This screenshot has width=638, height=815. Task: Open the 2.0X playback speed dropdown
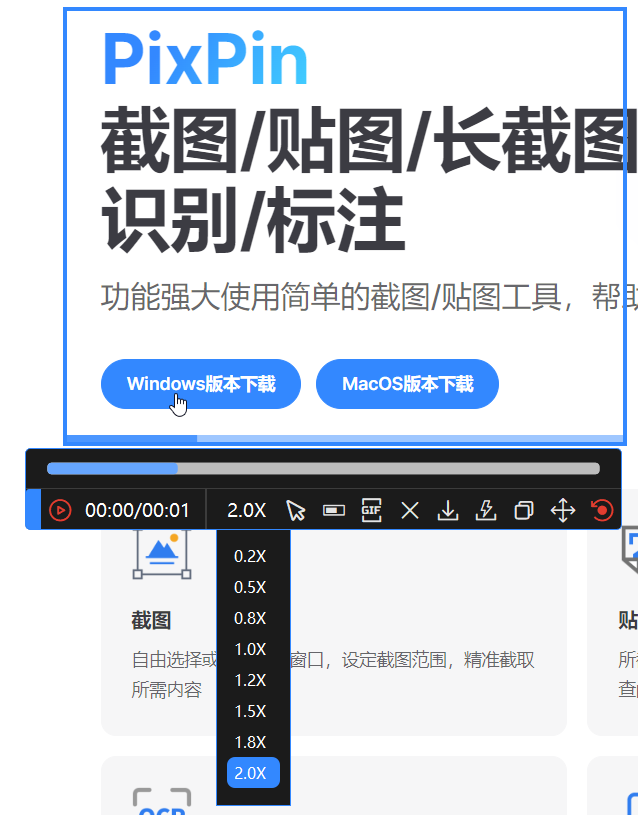tap(246, 510)
